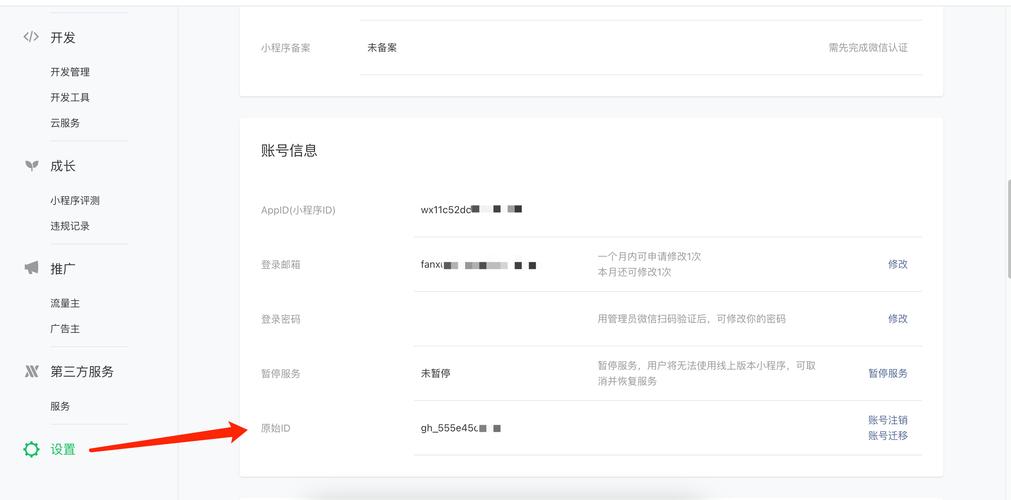1011x500 pixels.
Task: Click the 开发 code brackets icon
Action: [31, 37]
